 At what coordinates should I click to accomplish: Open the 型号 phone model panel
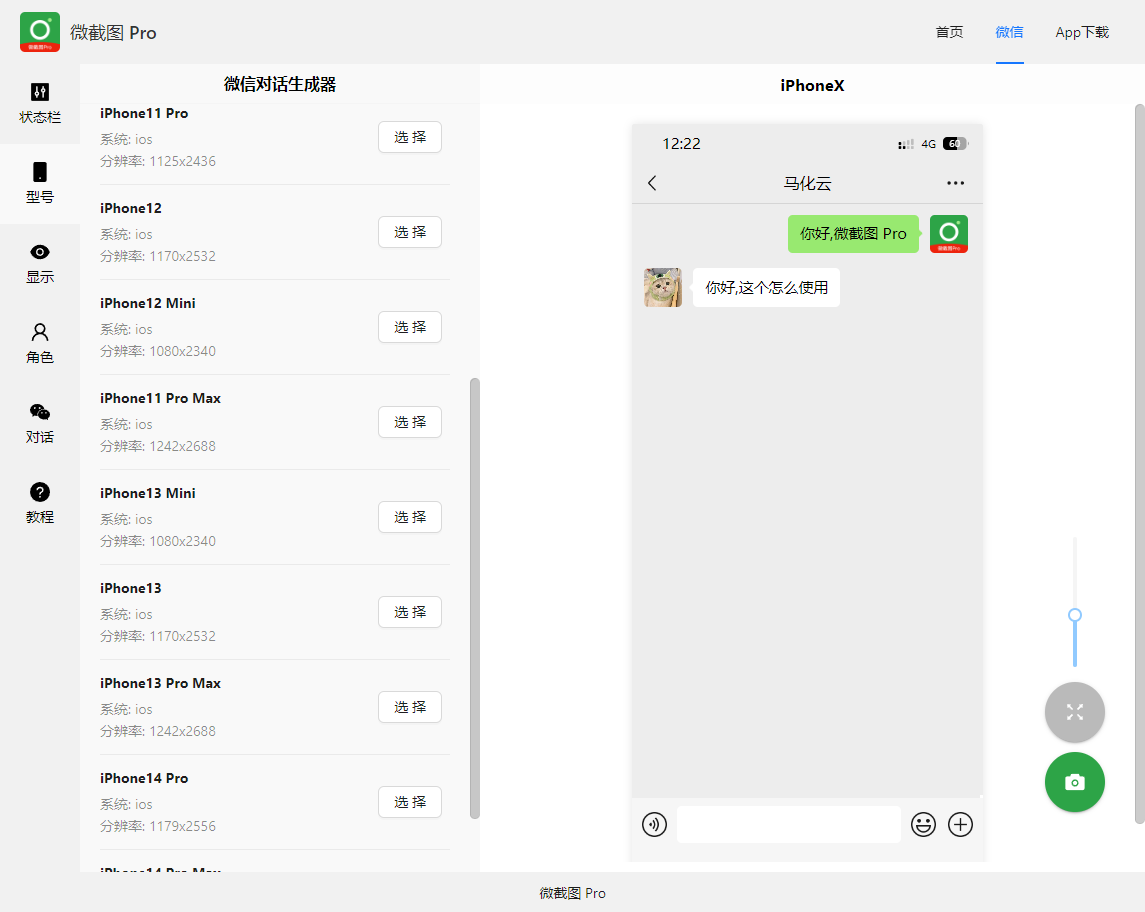pos(40,183)
